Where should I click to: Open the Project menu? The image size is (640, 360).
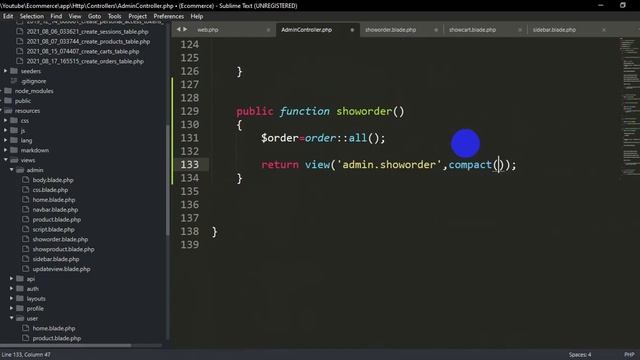point(137,16)
